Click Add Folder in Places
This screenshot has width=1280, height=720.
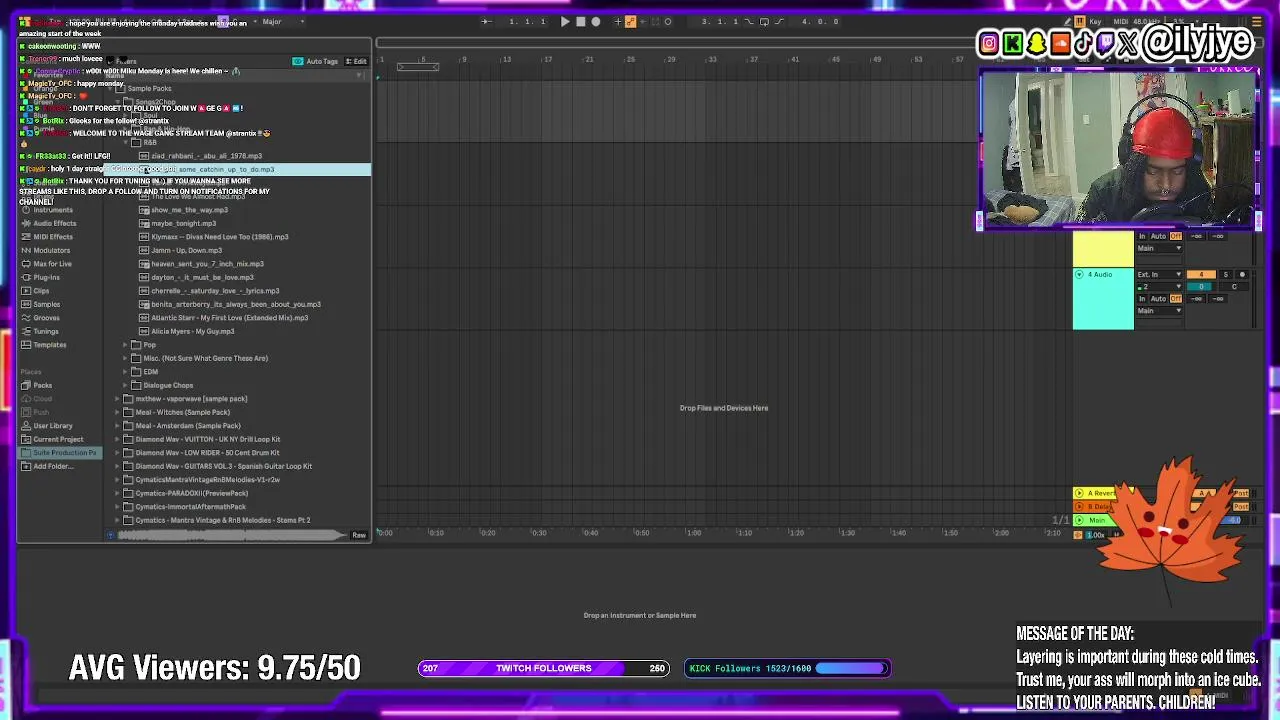(x=53, y=466)
